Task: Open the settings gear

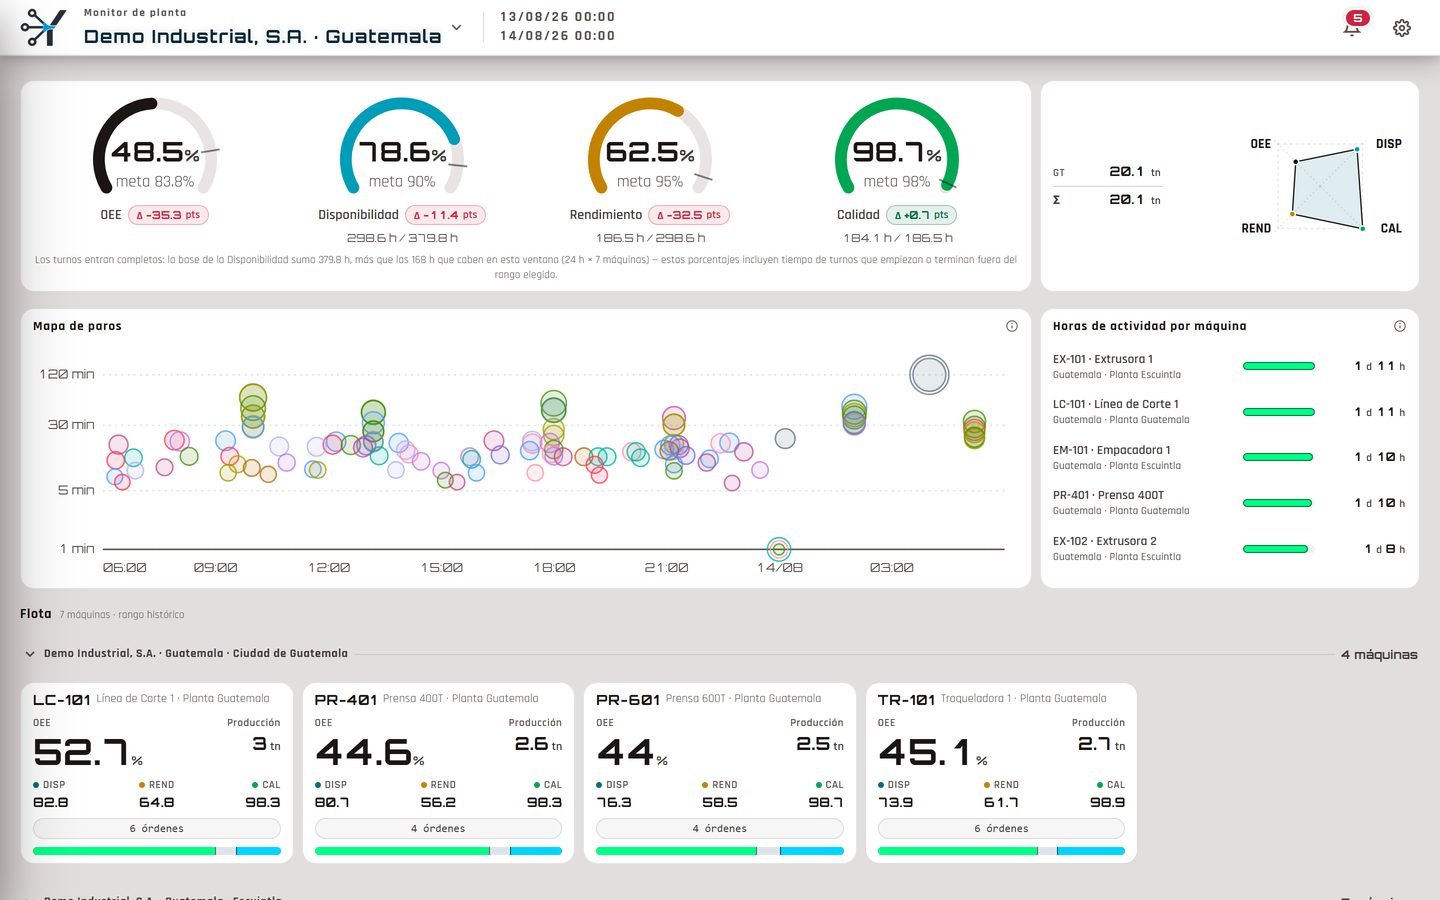Action: (1402, 28)
